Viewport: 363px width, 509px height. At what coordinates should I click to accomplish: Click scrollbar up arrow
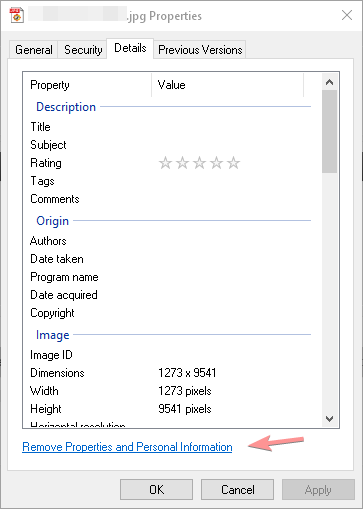330,82
